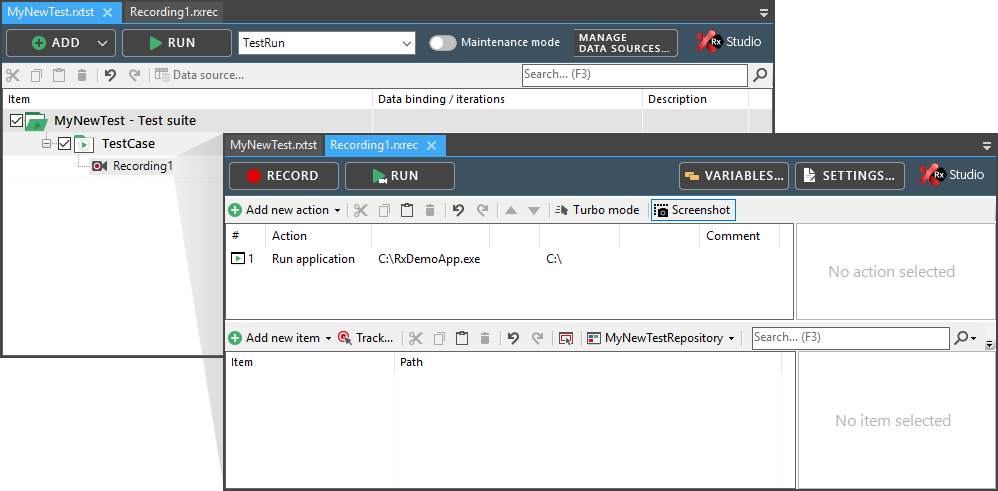Viewport: 998px width, 491px height.
Task: Click Paste icon in repository toolbar
Action: (462, 338)
